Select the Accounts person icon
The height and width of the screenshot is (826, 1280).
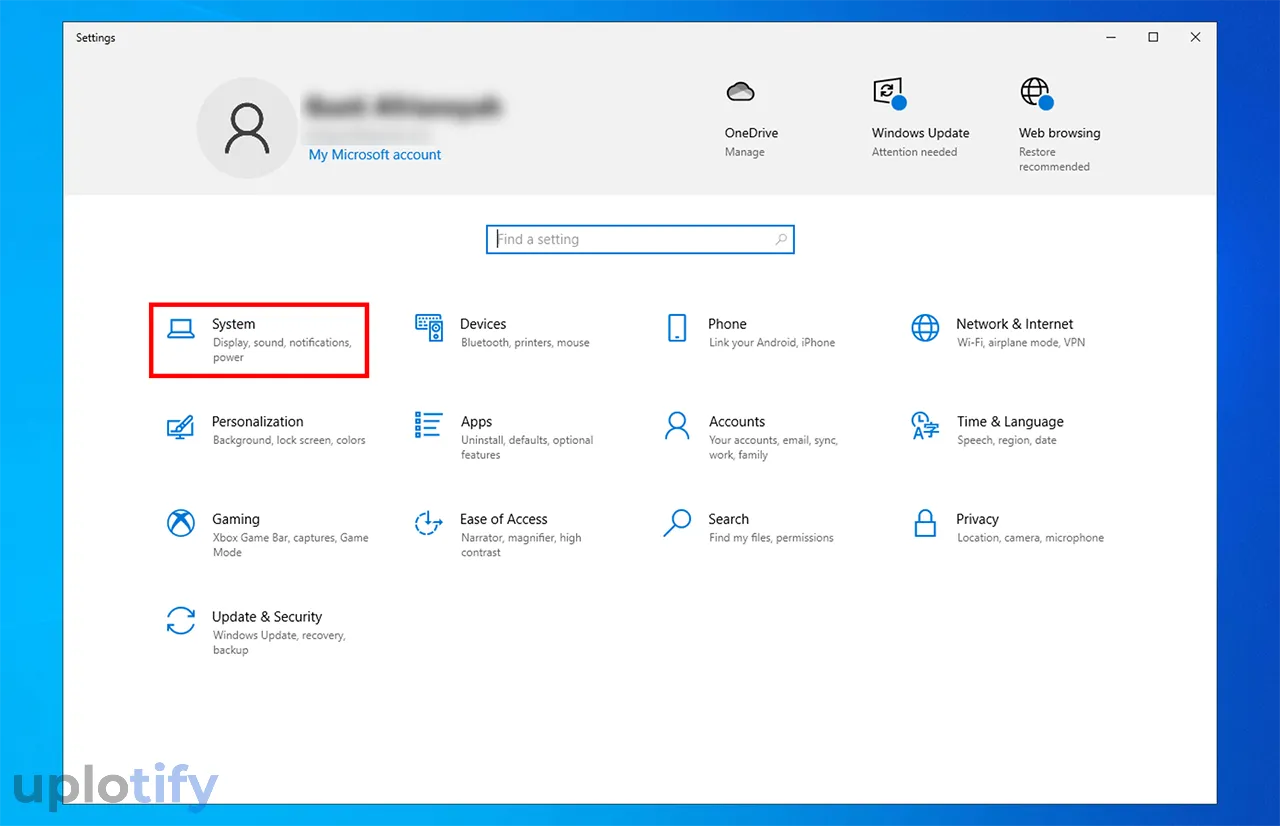[677, 425]
